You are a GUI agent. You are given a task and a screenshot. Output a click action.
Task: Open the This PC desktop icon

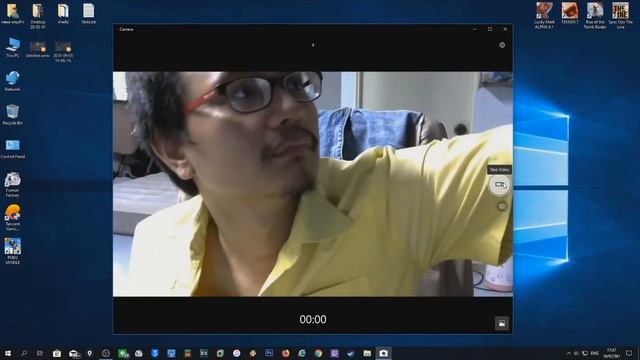[x=13, y=48]
